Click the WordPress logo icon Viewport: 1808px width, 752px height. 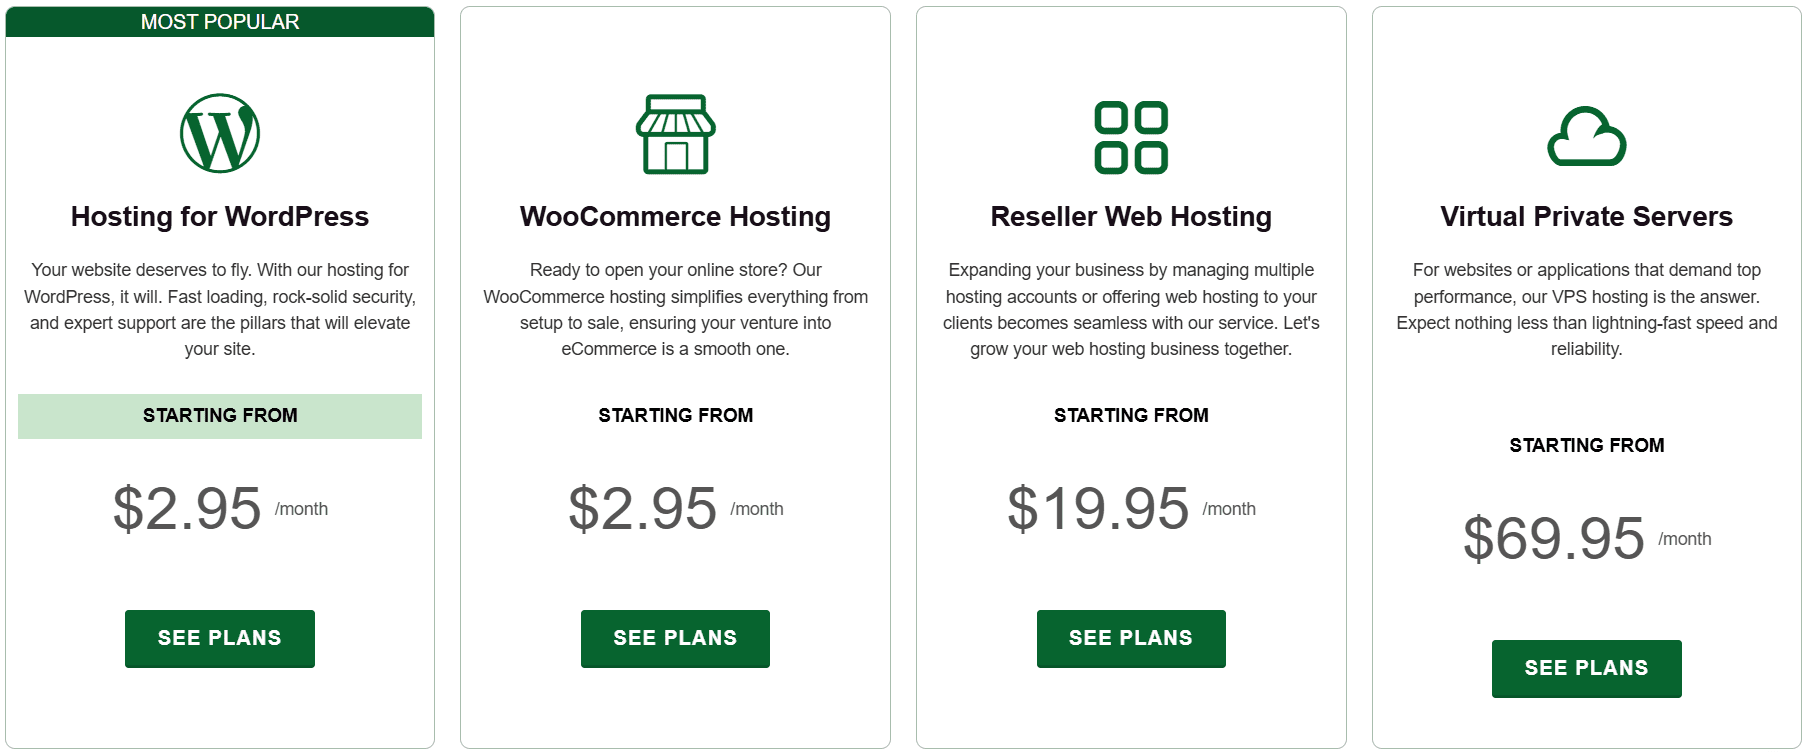click(x=220, y=134)
